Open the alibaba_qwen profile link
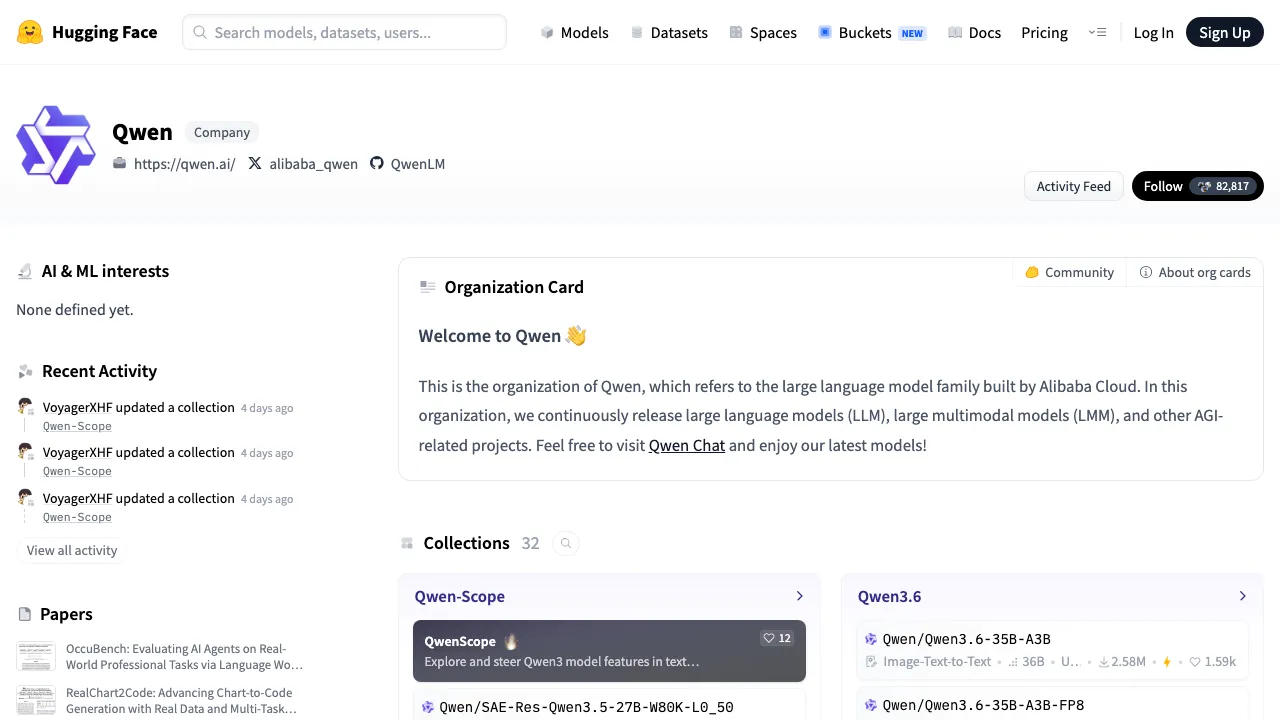 [313, 163]
